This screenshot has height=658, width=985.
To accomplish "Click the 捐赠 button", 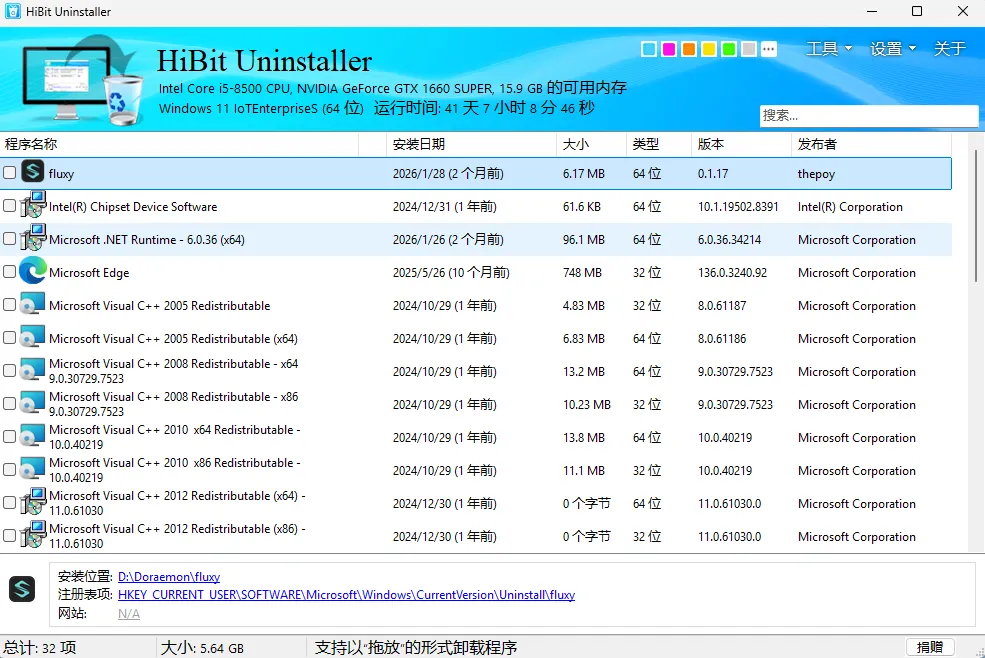I will click(930, 647).
